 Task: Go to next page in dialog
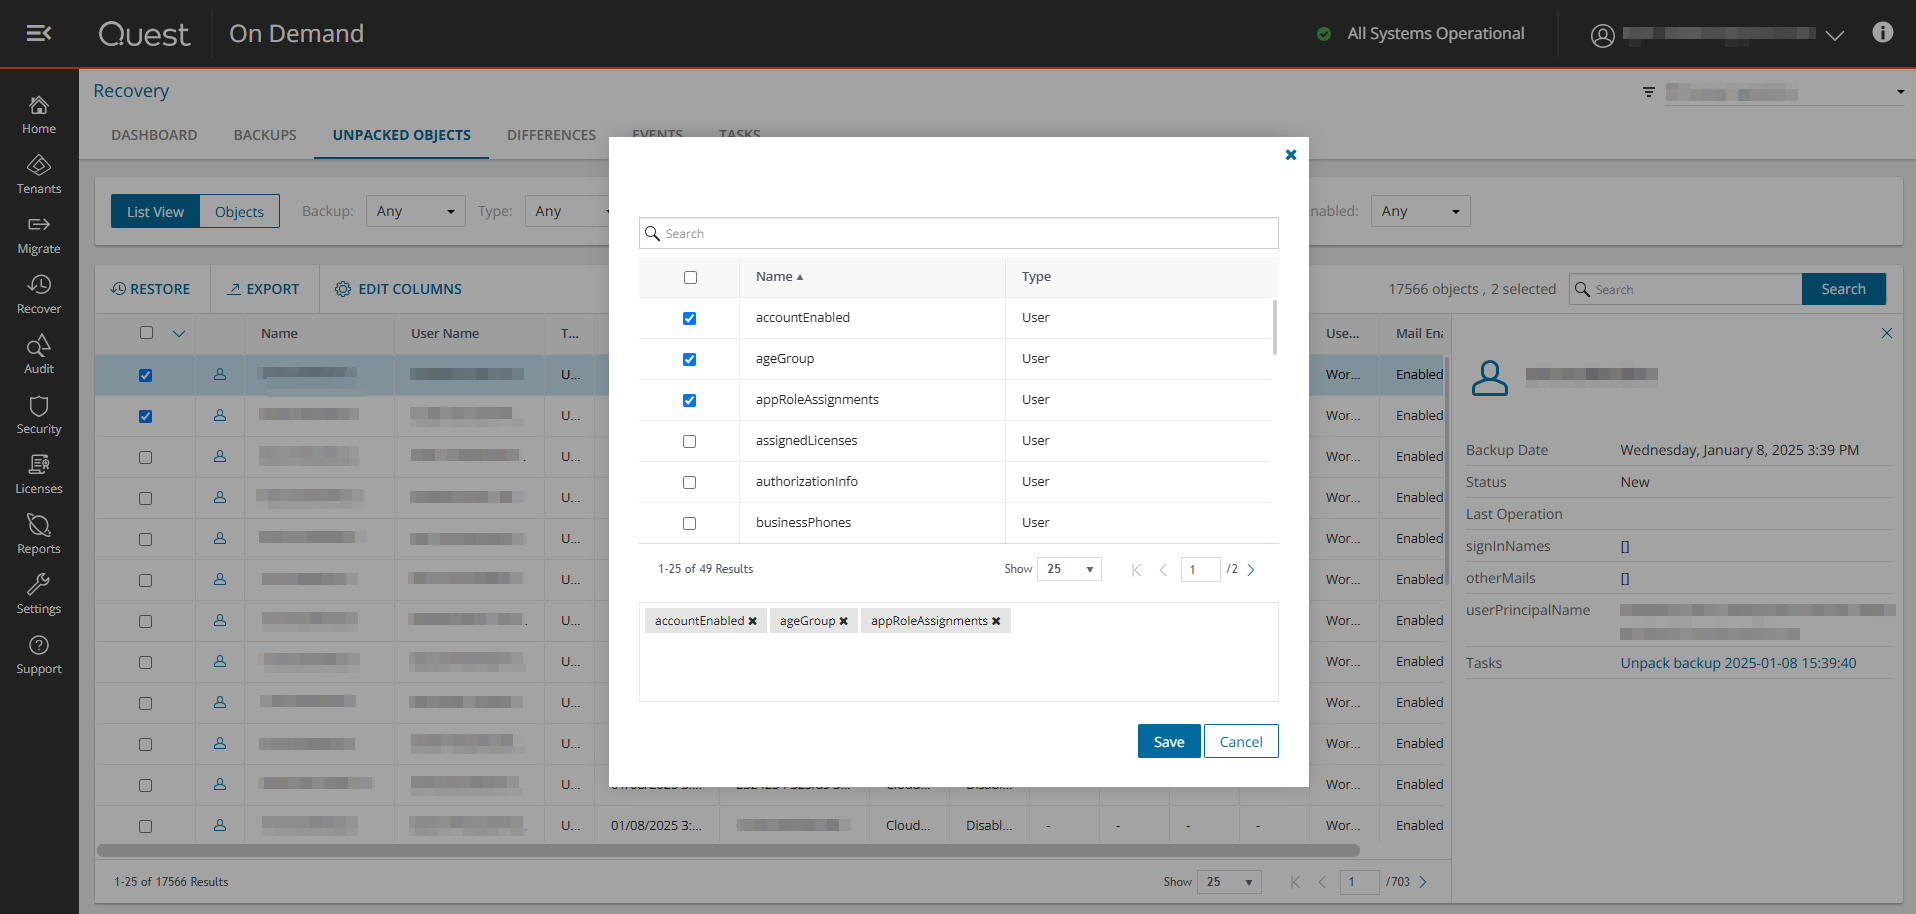click(x=1251, y=570)
